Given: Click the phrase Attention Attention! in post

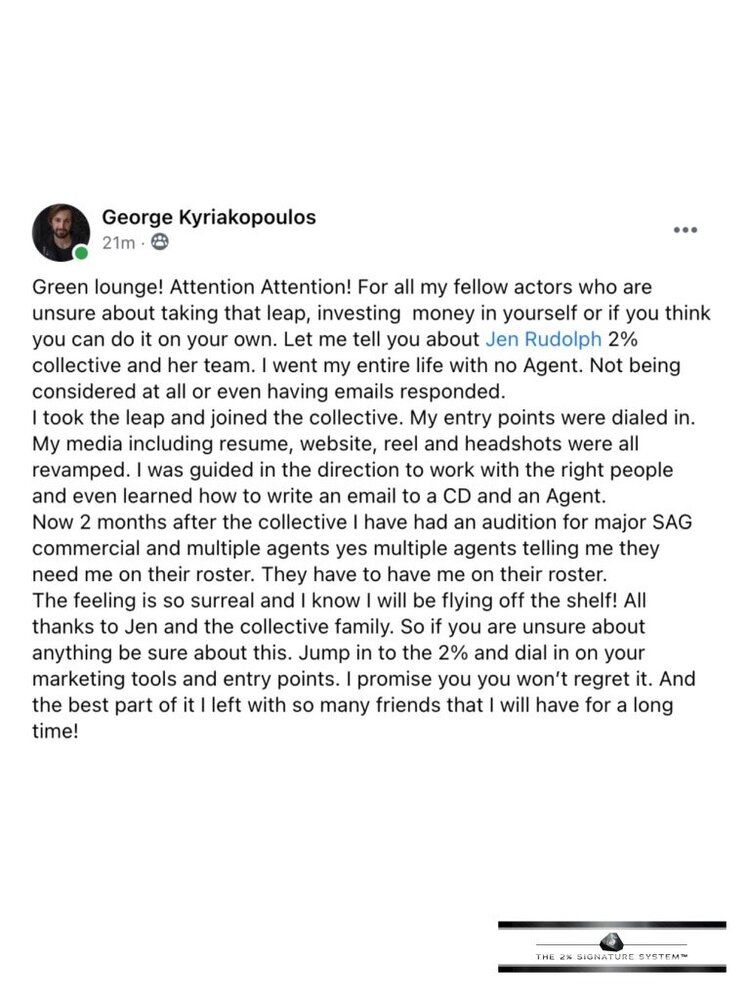Looking at the screenshot, I should (261, 287).
